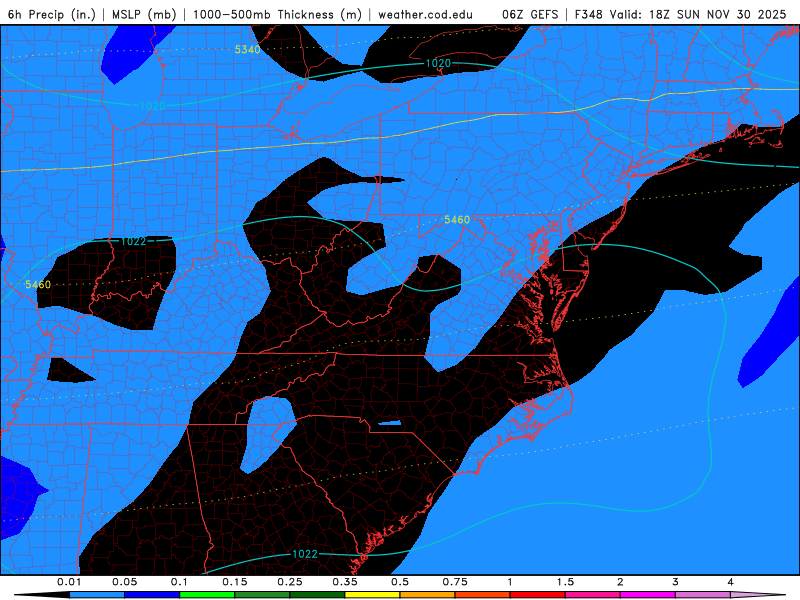The height and width of the screenshot is (600, 800).
Task: Click the 0.25 legend value
Action: (x=290, y=582)
